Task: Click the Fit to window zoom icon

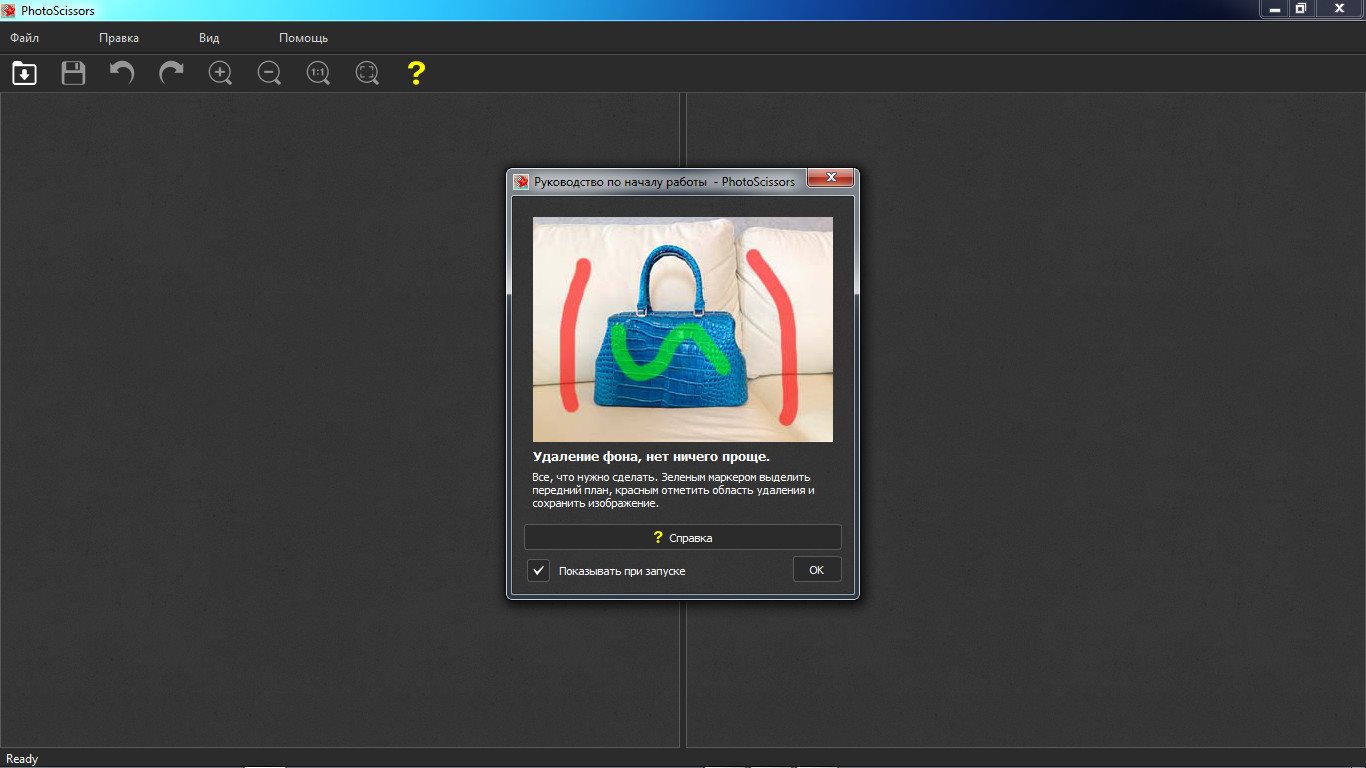Action: click(367, 73)
